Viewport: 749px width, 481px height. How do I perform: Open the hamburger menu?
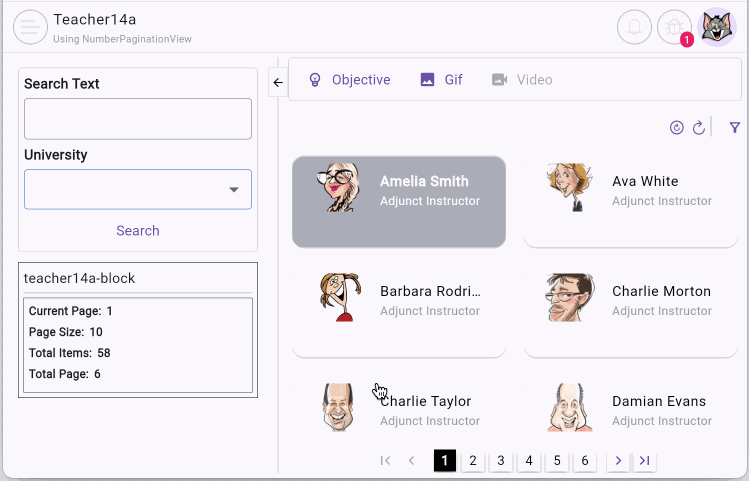[30, 27]
